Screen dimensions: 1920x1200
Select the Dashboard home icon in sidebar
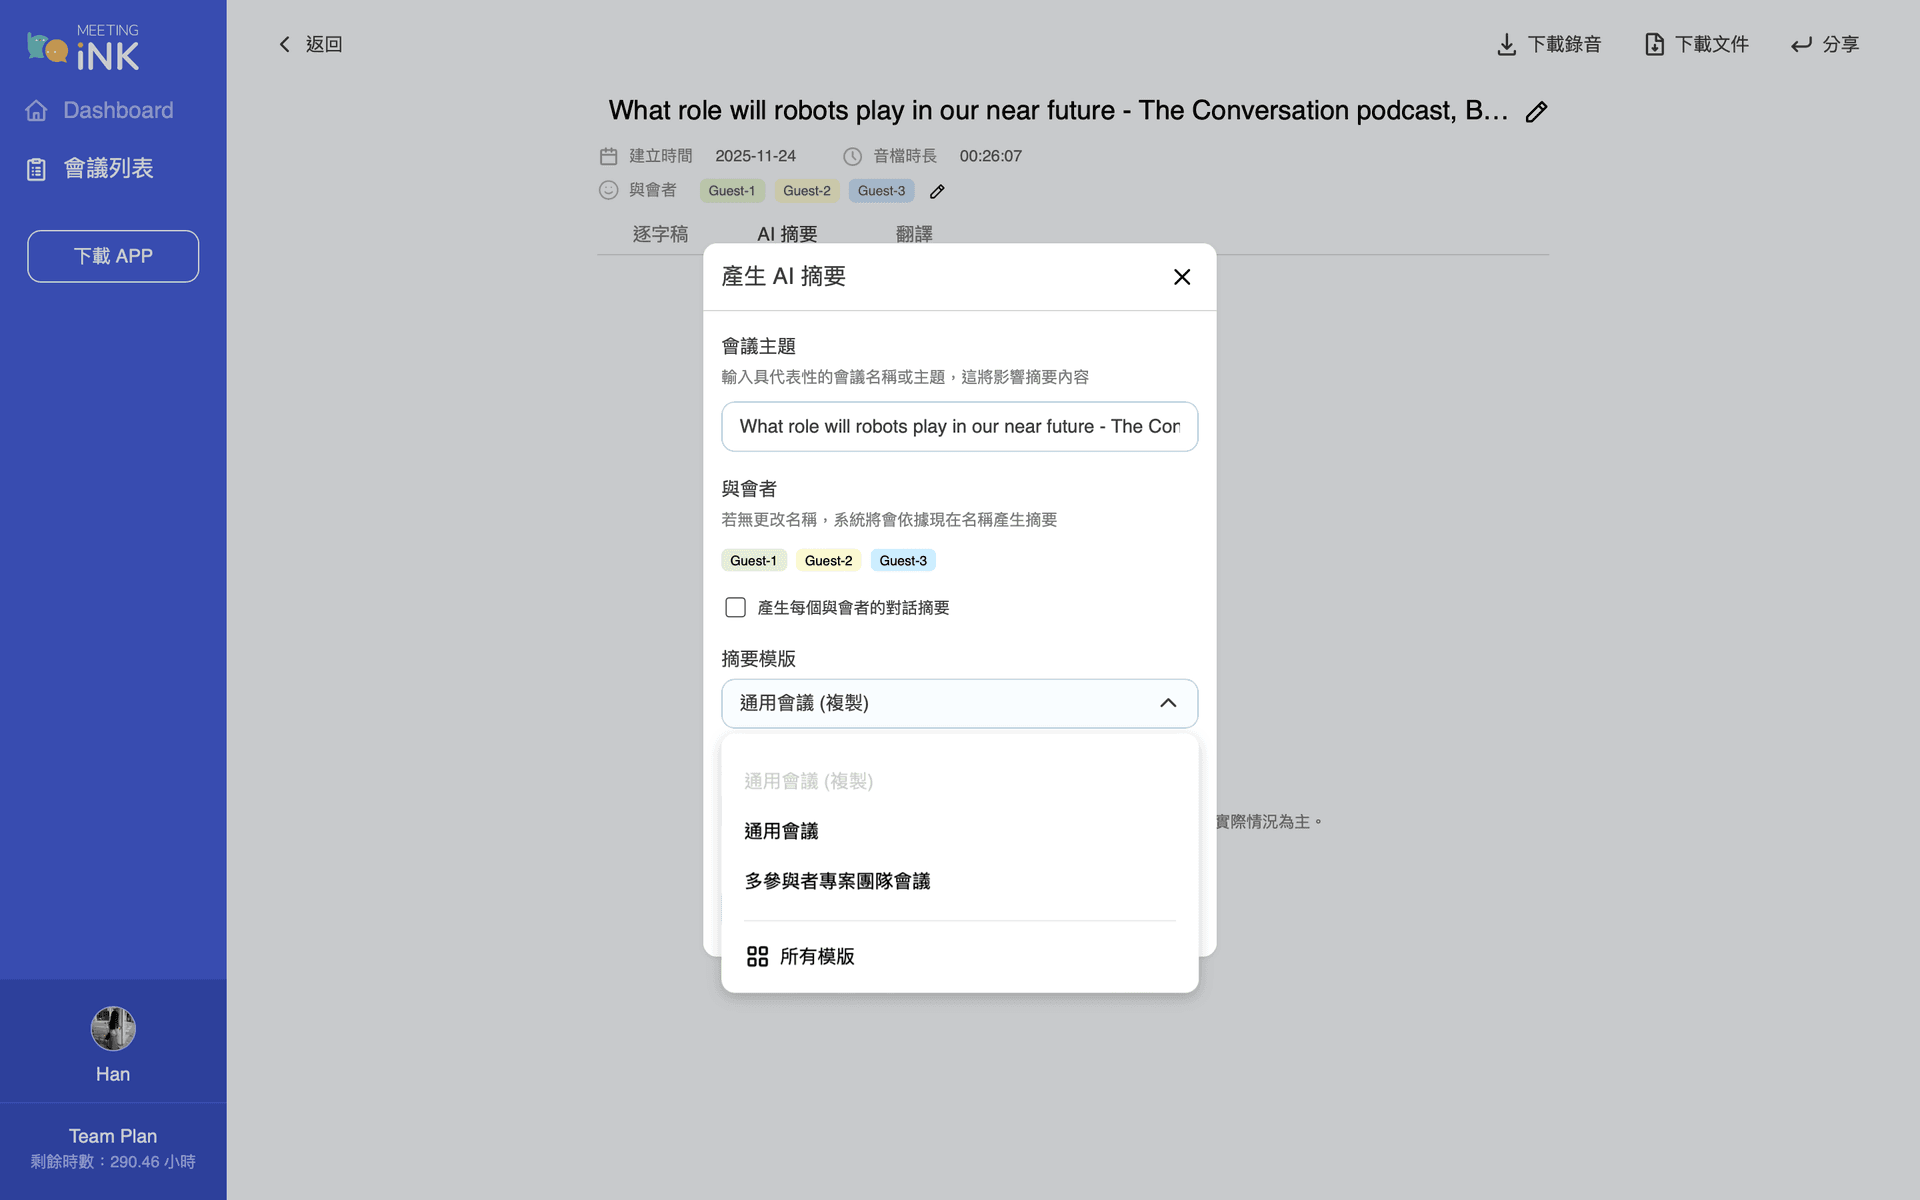coord(36,110)
